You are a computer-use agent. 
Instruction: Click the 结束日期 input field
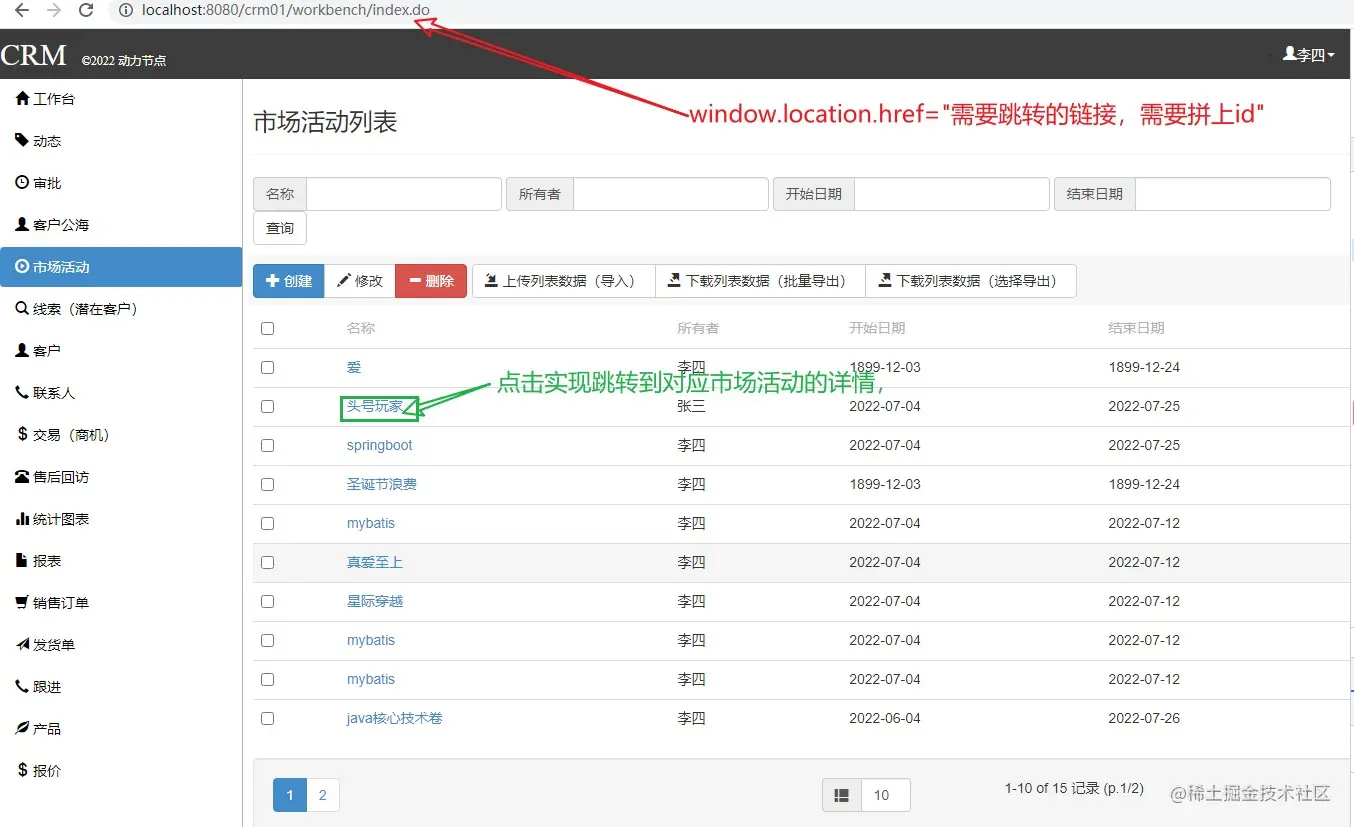coord(1233,194)
